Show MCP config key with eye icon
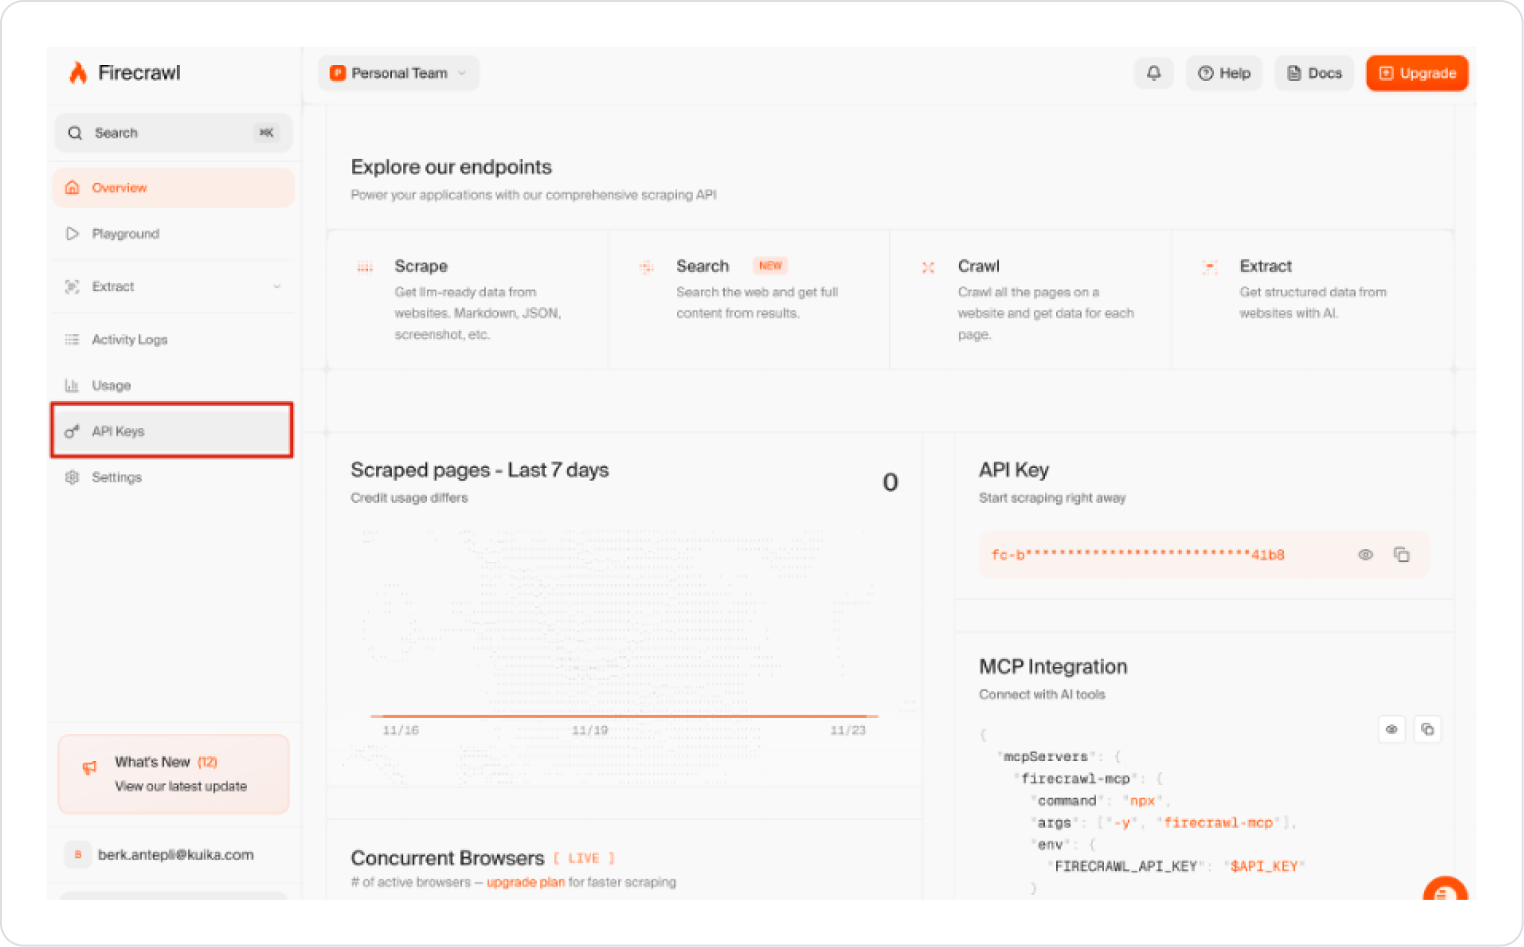 coord(1391,730)
